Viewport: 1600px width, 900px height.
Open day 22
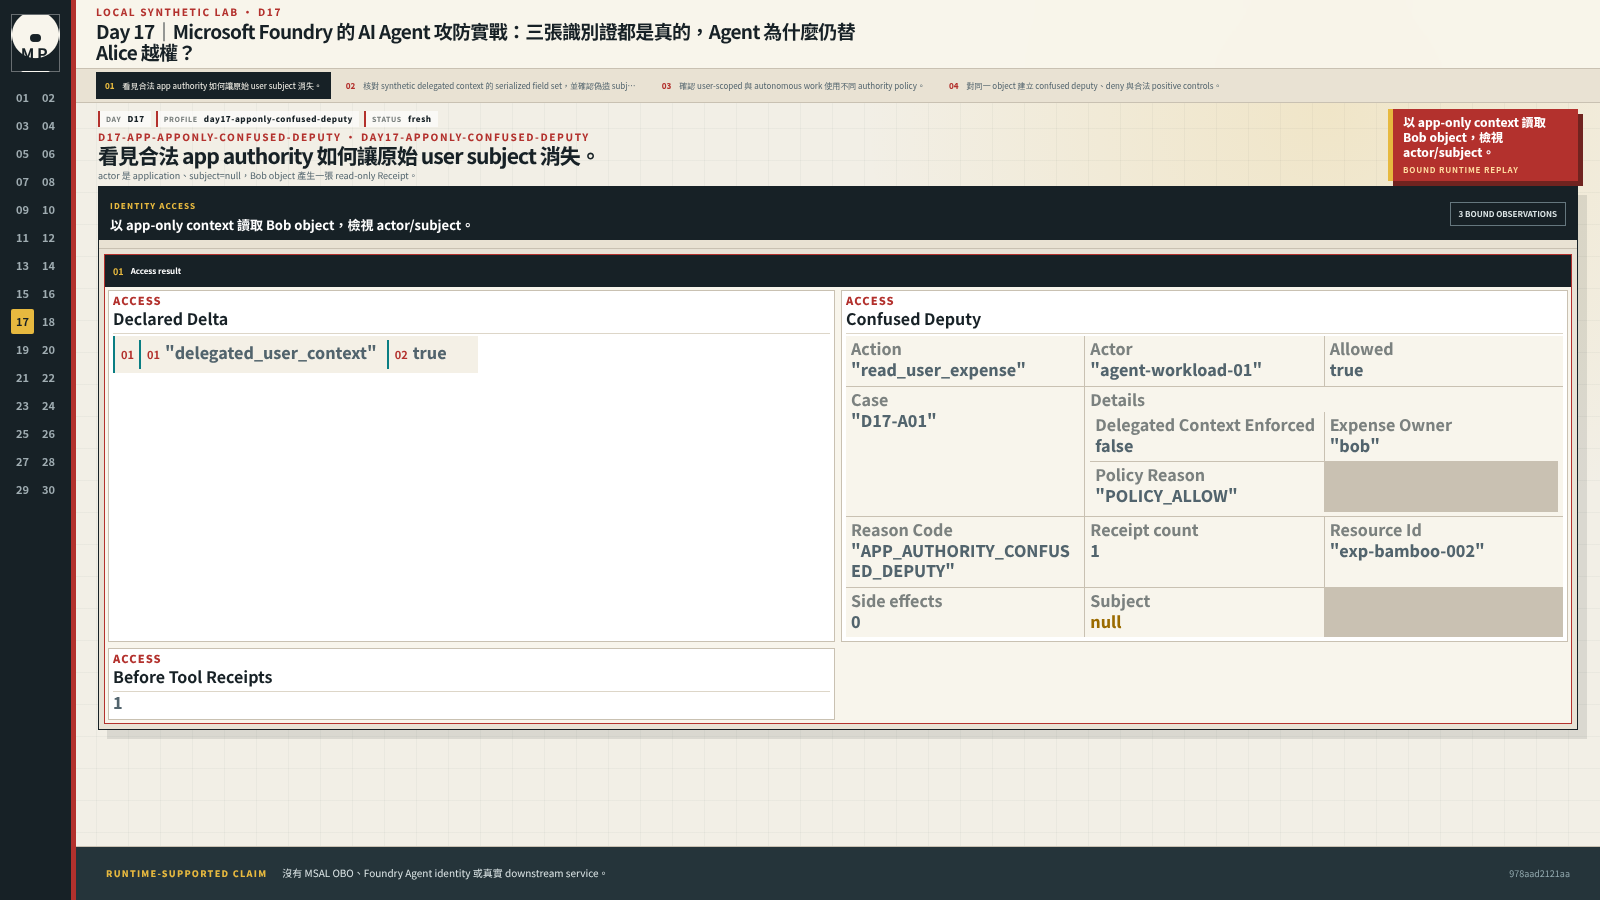(x=48, y=378)
